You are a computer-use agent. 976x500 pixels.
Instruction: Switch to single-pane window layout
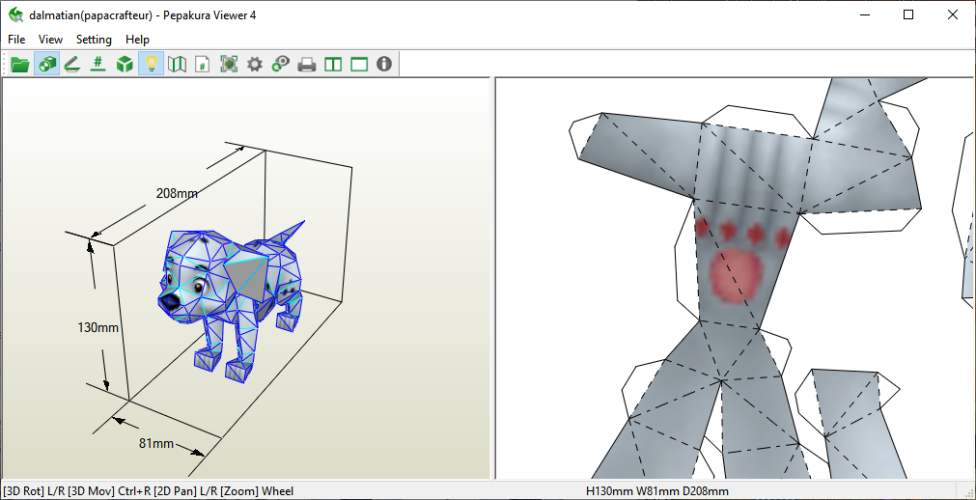358,64
